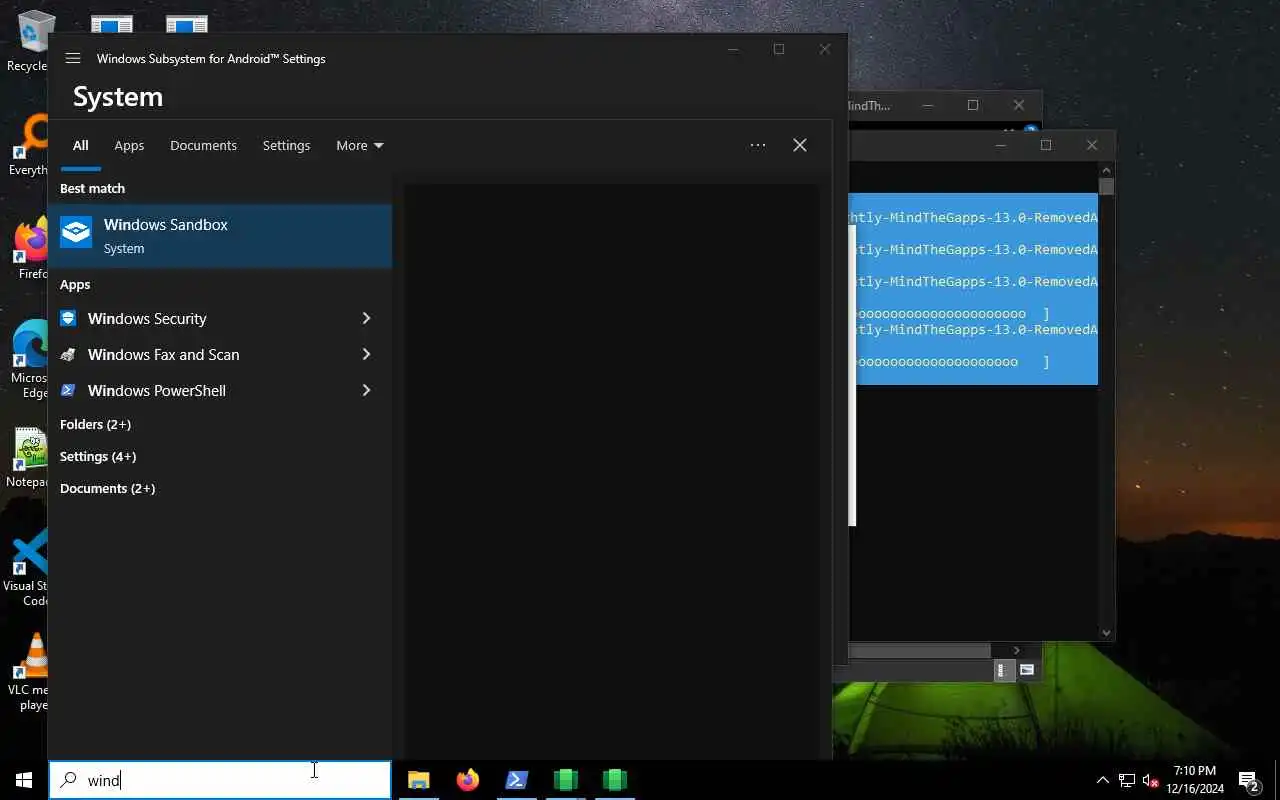Show Documents (2+) results
This screenshot has height=800, width=1280.
[x=107, y=488]
